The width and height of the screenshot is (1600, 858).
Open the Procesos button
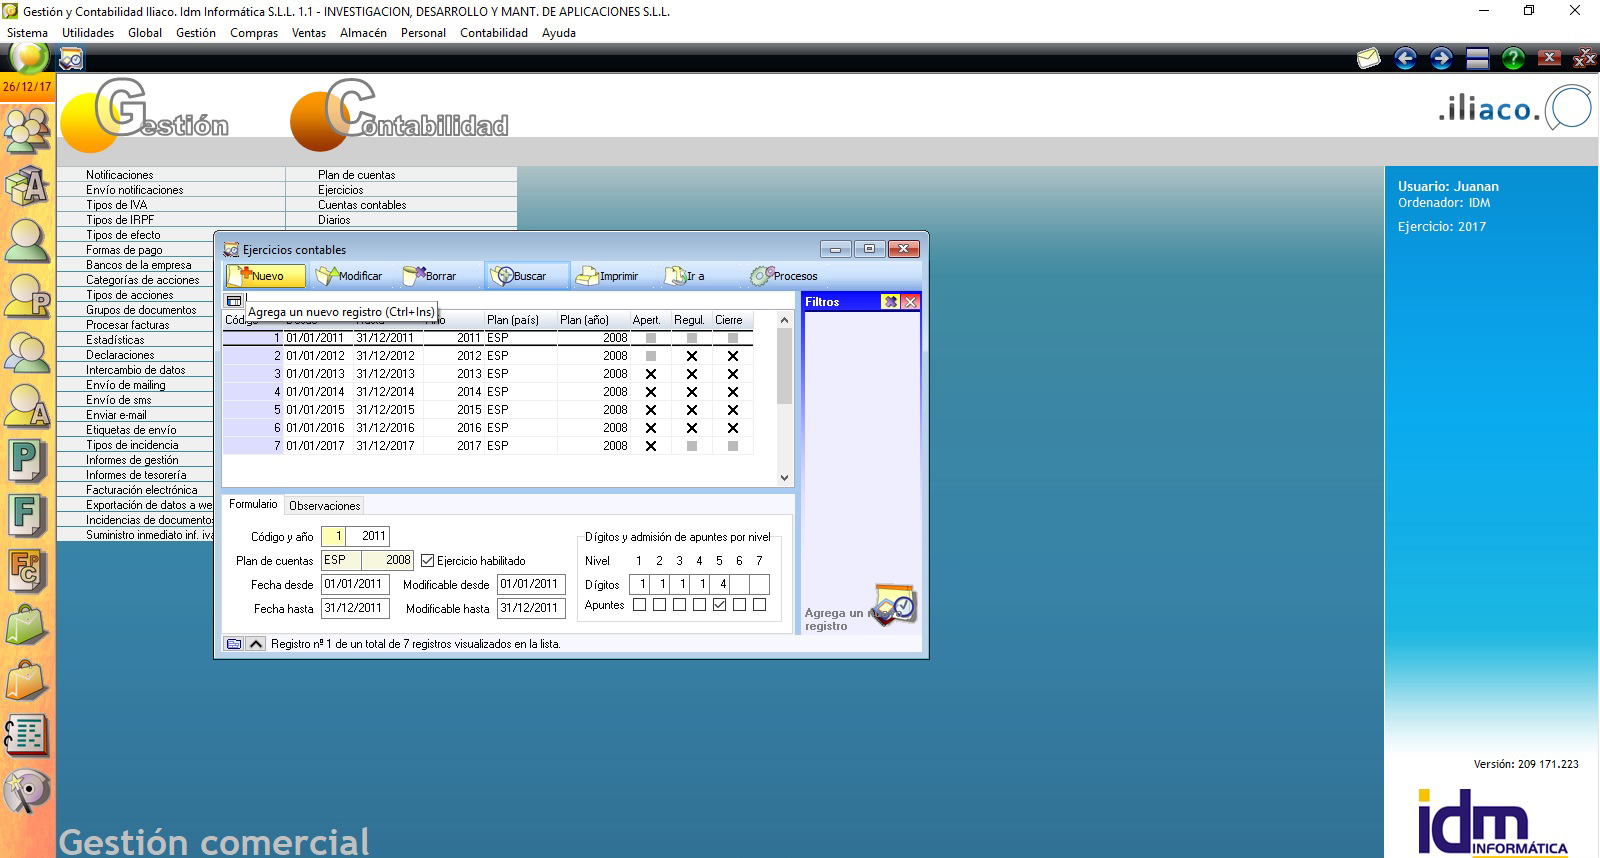(x=785, y=276)
